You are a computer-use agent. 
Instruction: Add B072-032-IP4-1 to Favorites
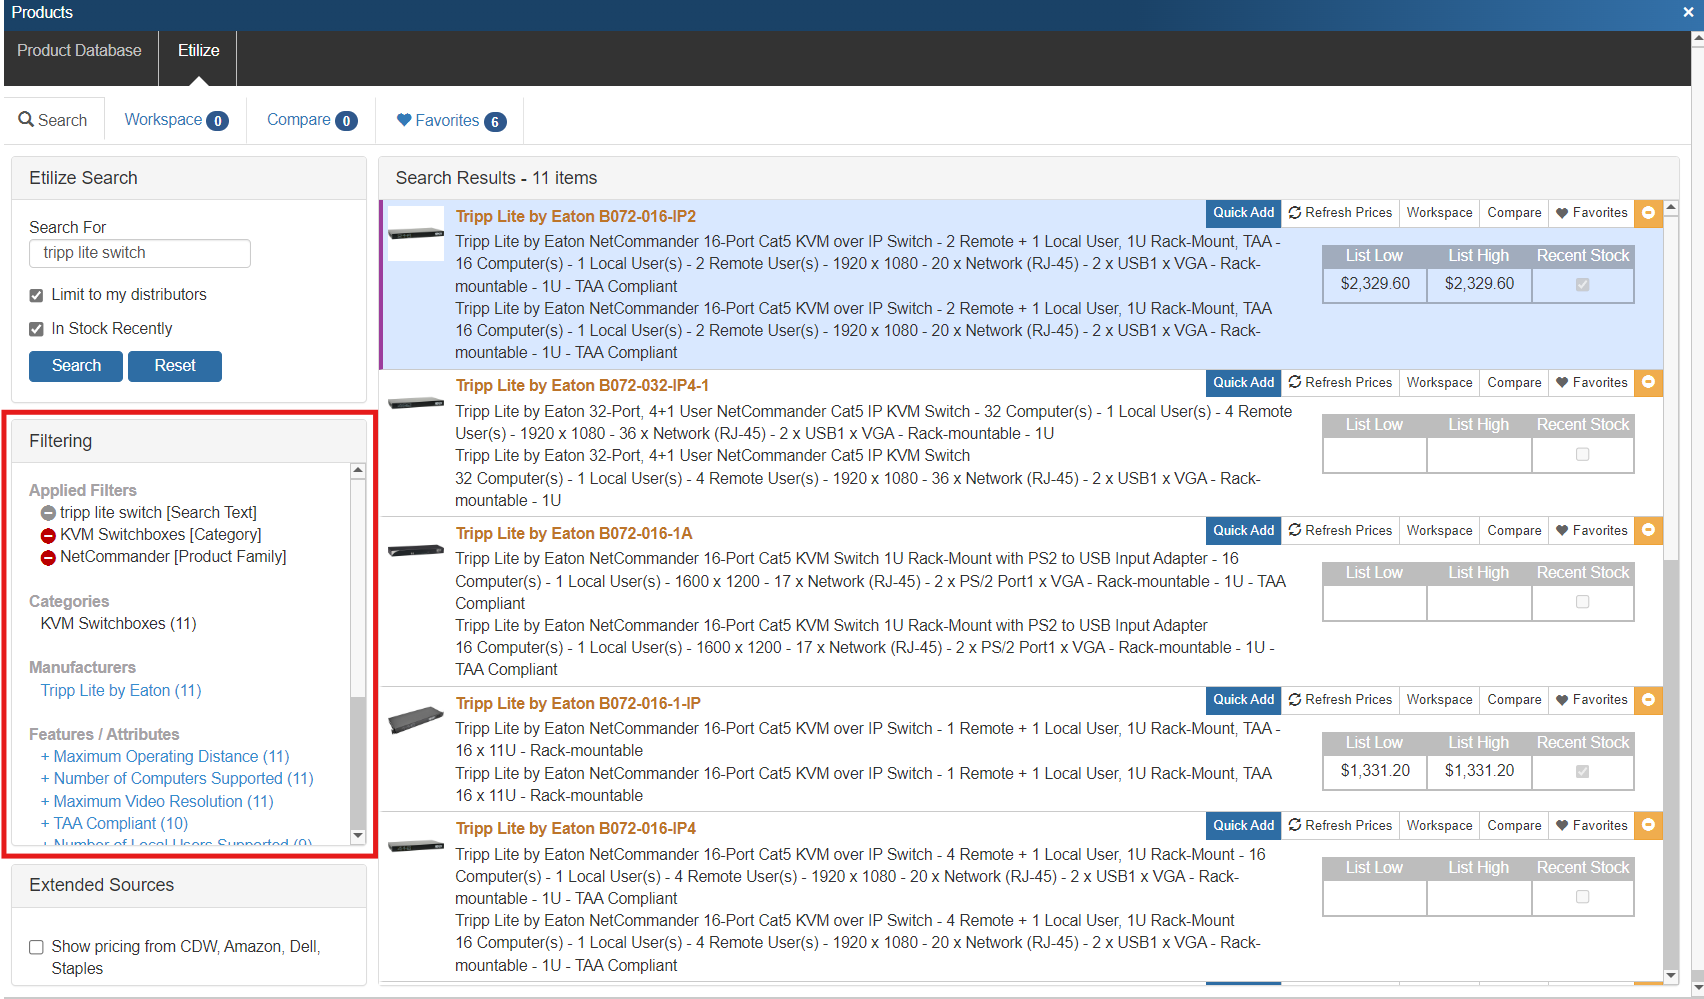pyautogui.click(x=1591, y=383)
